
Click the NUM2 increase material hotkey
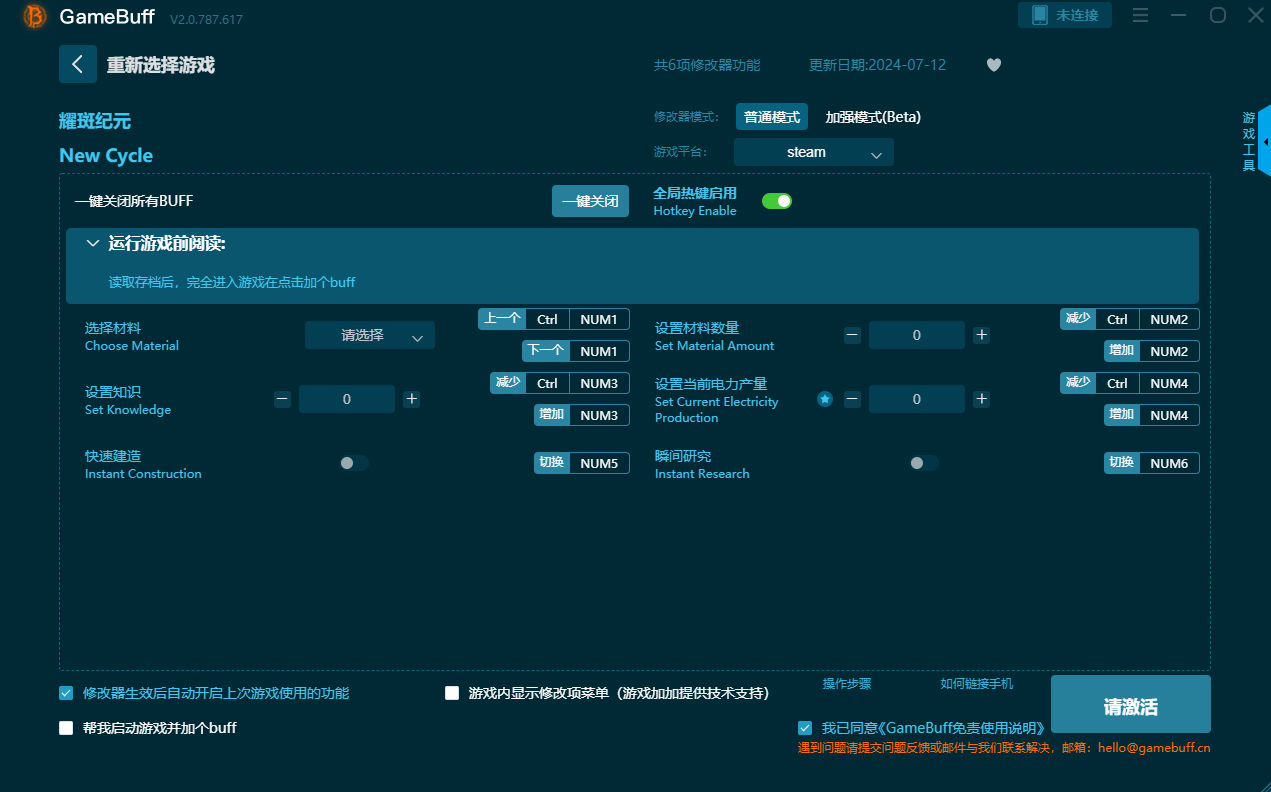[1169, 351]
